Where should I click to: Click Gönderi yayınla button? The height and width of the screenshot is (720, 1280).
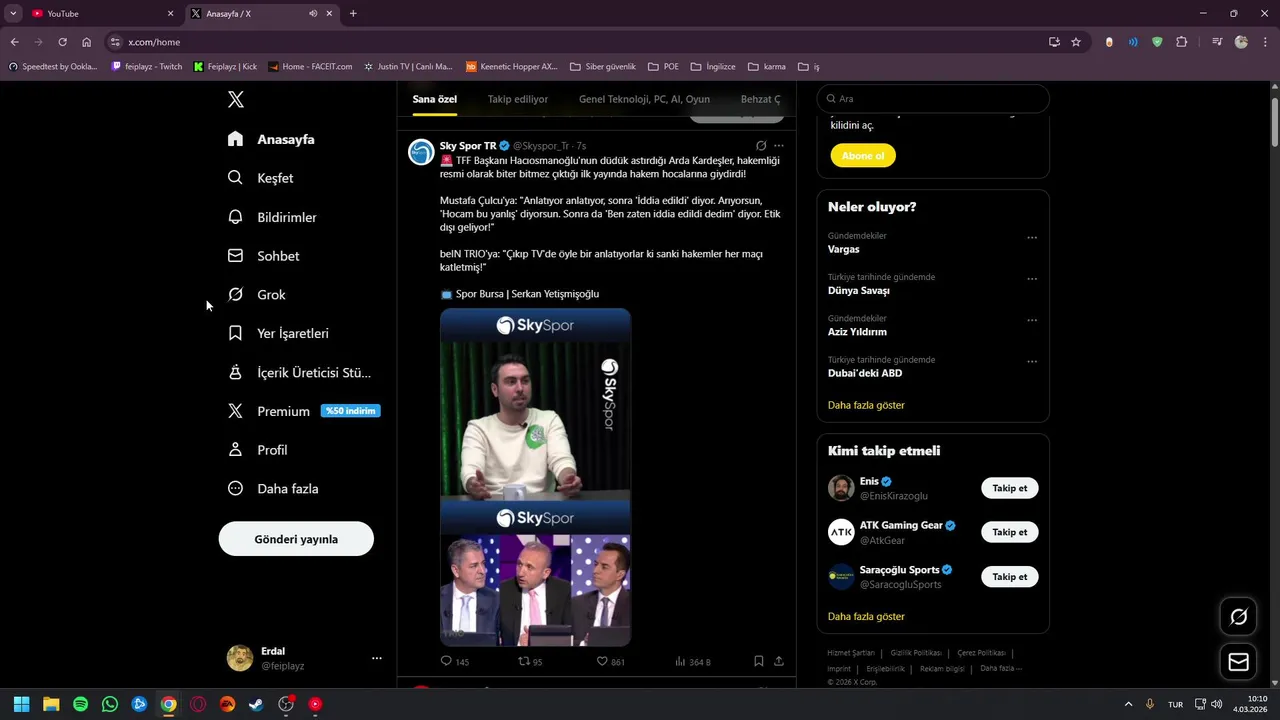coord(296,539)
